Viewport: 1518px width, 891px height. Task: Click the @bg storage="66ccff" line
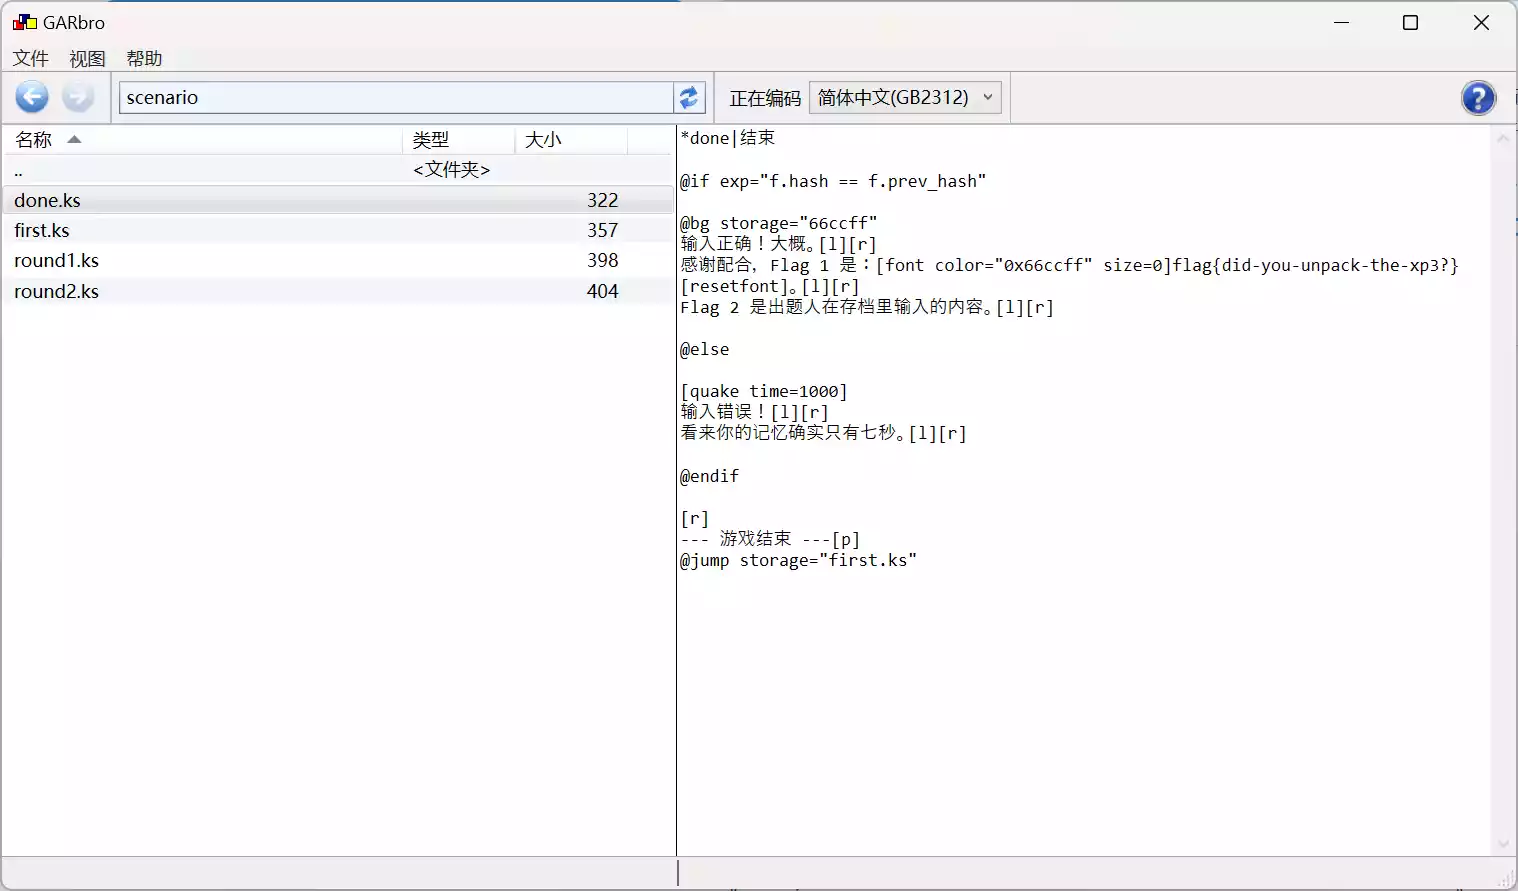pyautogui.click(x=779, y=223)
